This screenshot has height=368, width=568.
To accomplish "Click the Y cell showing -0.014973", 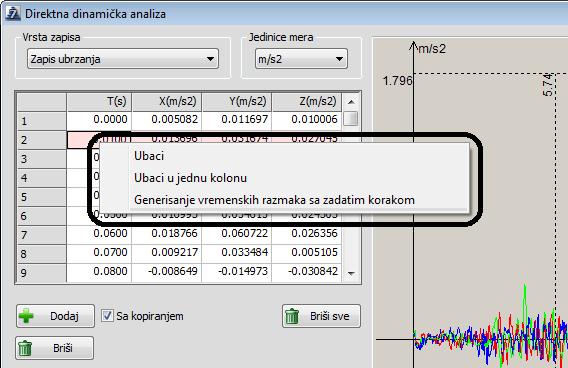I will [237, 271].
